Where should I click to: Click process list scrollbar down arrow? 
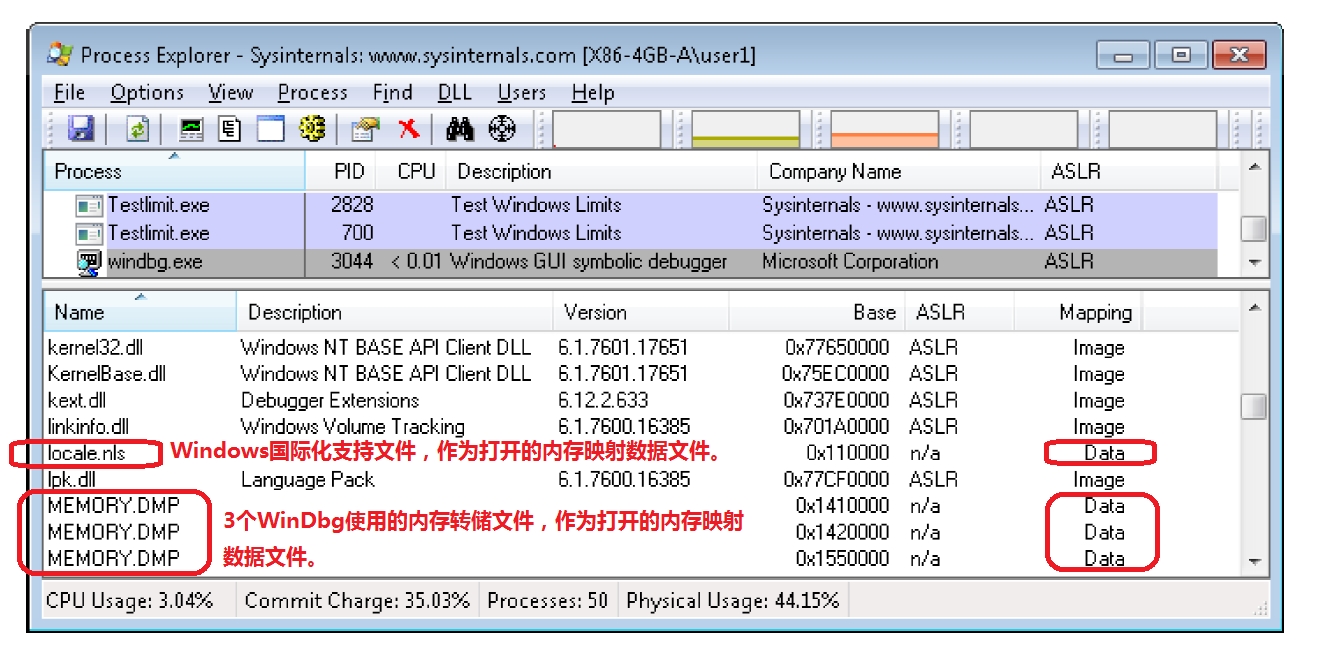1254,263
